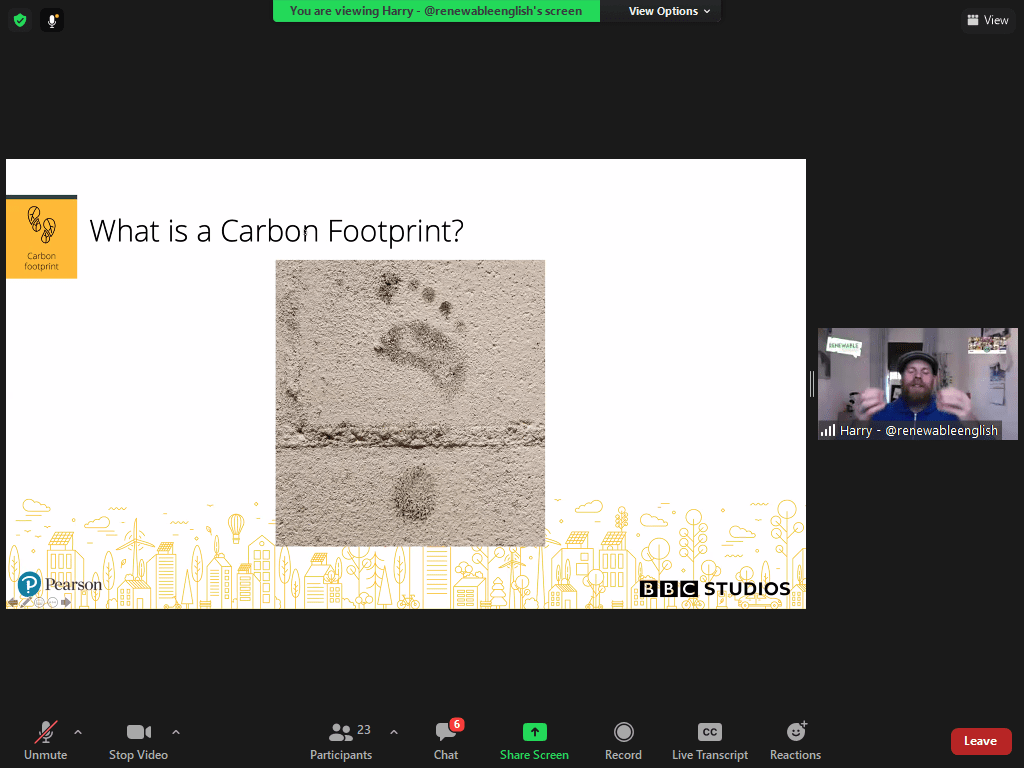Click the slide's pen annotation tool

(x=26, y=602)
